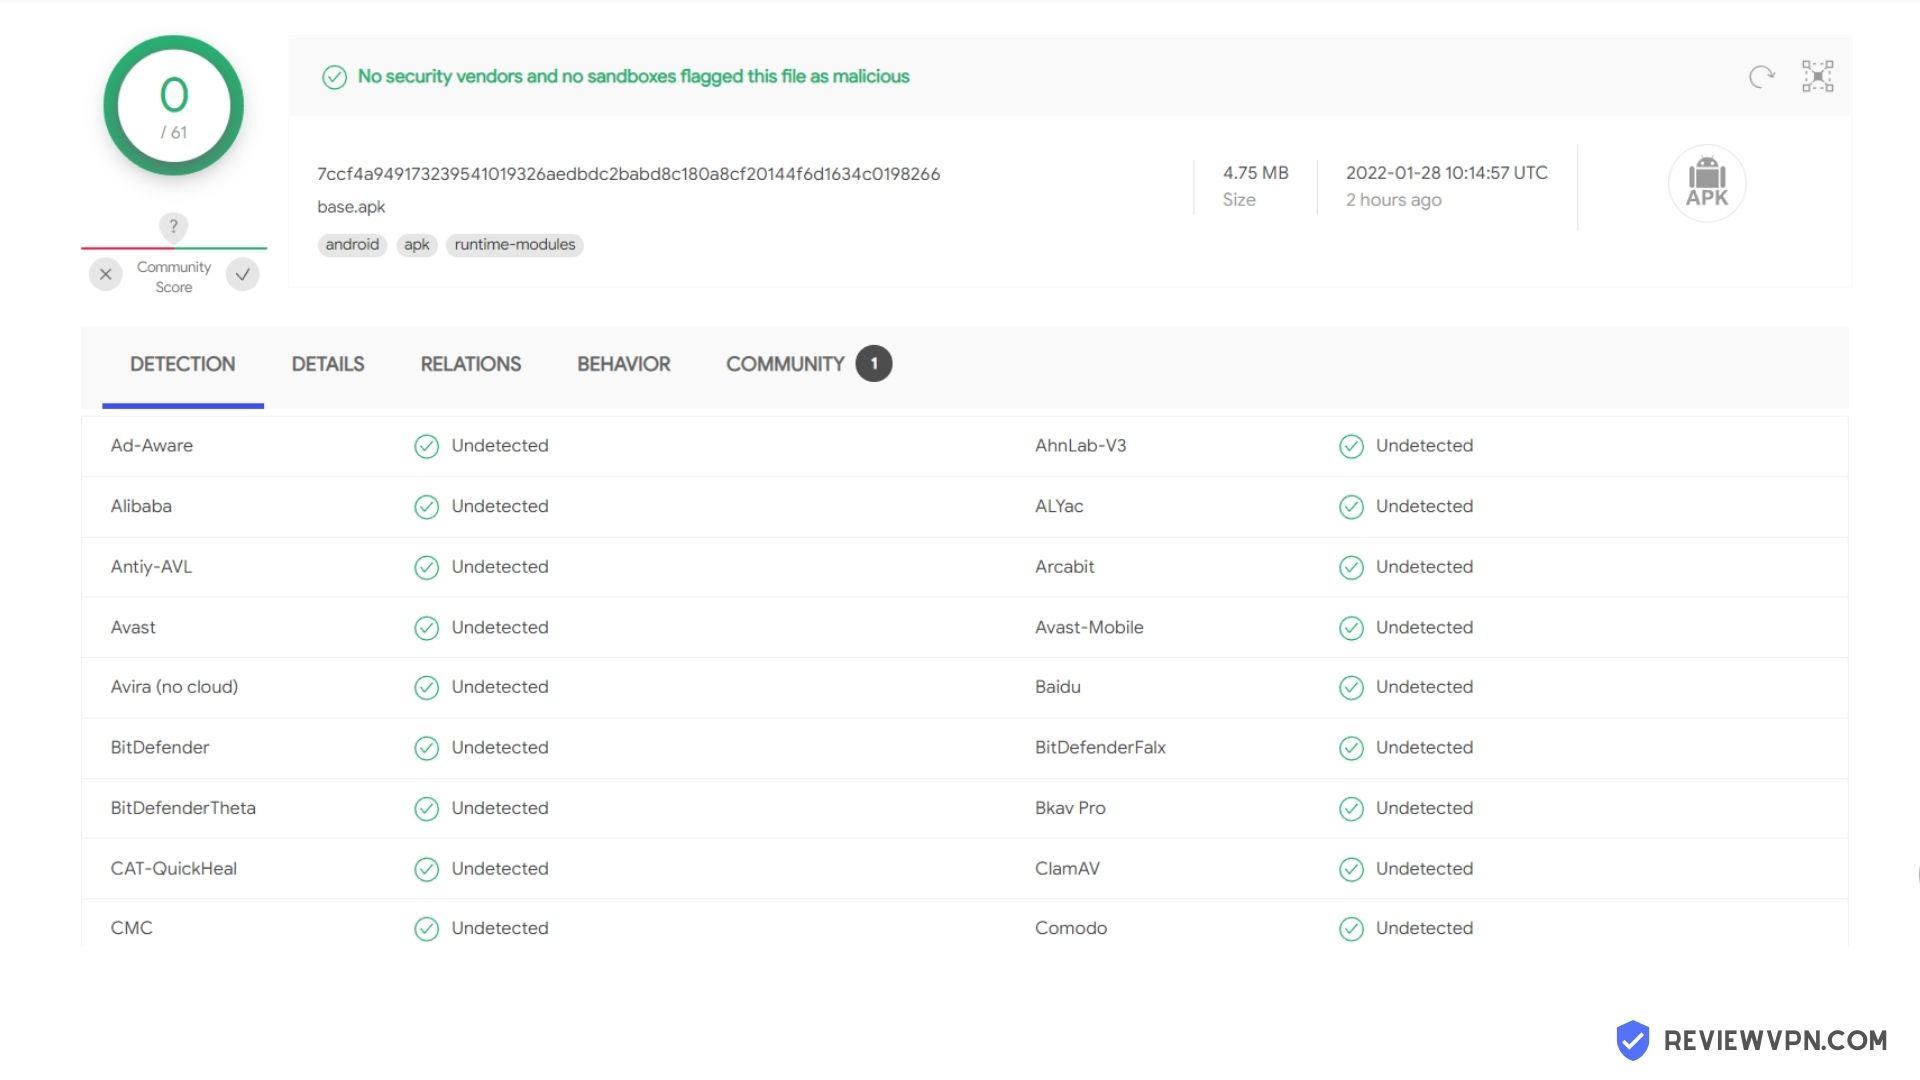Click the Community Score label
The width and height of the screenshot is (1920, 1080).
(x=174, y=277)
